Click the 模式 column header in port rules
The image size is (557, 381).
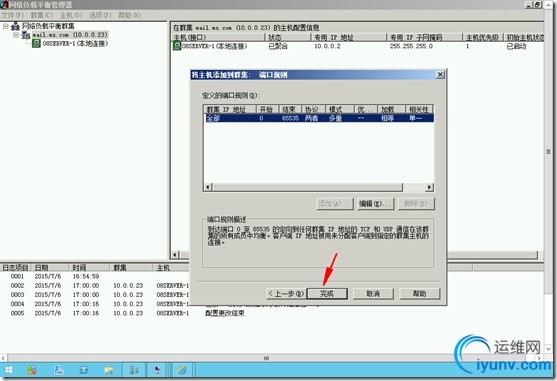(x=339, y=109)
